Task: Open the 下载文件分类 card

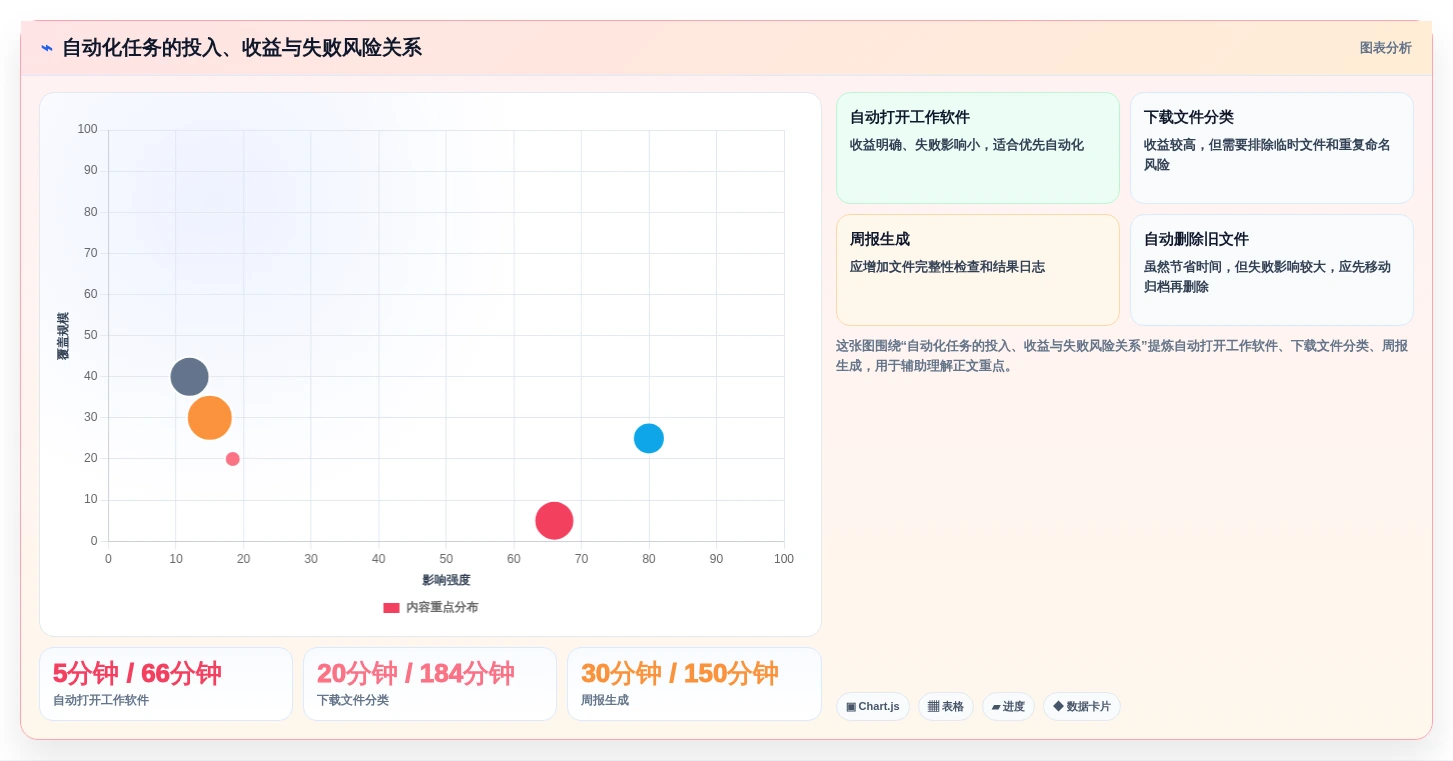Action: [1271, 148]
